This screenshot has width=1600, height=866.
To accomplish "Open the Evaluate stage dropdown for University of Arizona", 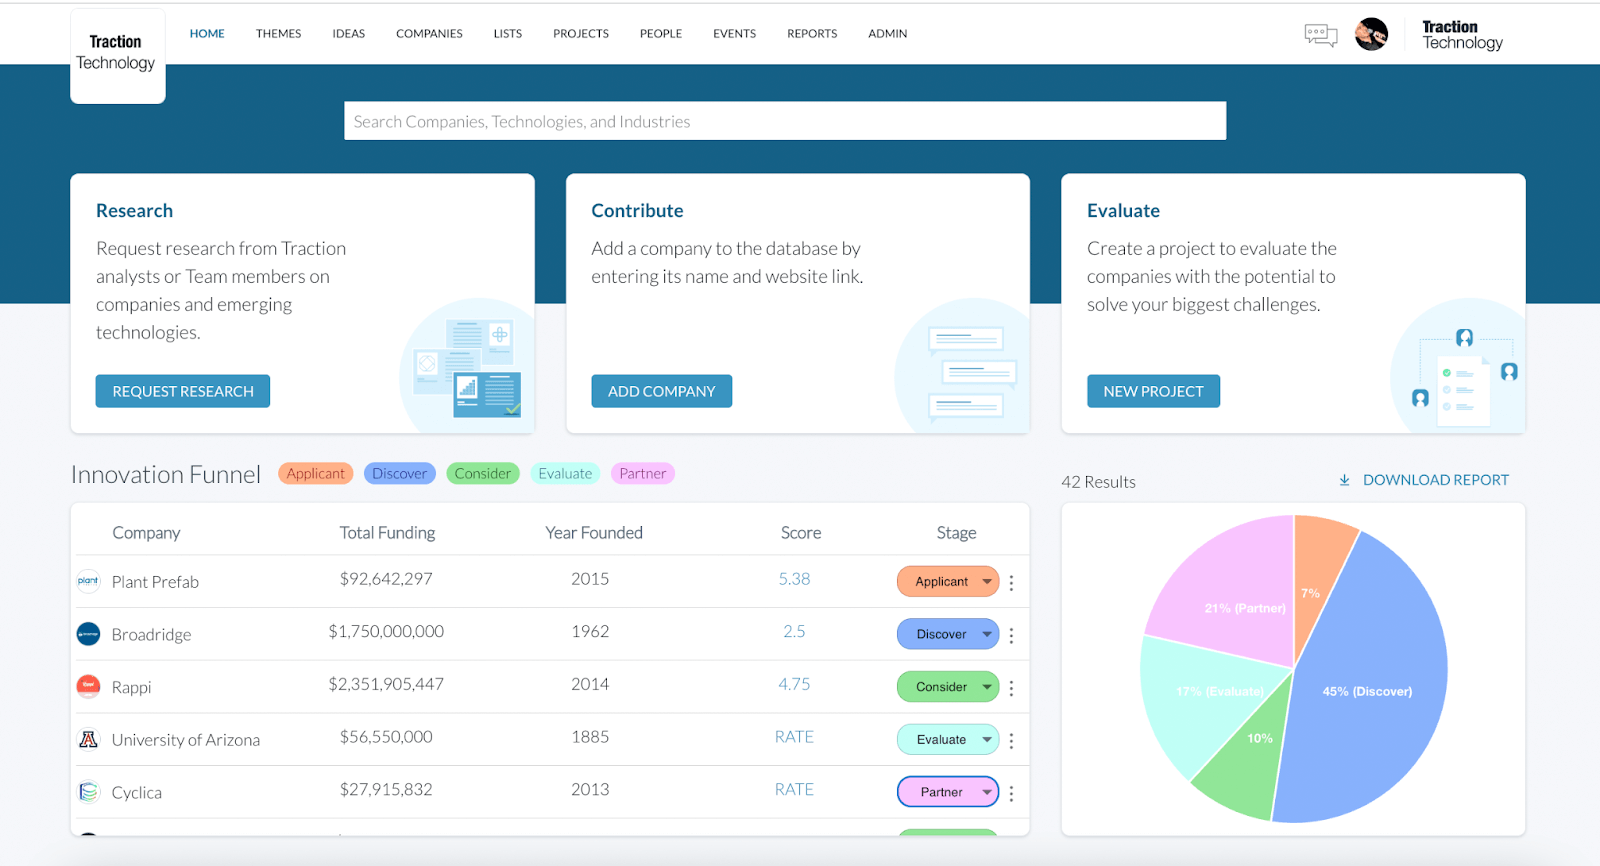I will (x=948, y=739).
